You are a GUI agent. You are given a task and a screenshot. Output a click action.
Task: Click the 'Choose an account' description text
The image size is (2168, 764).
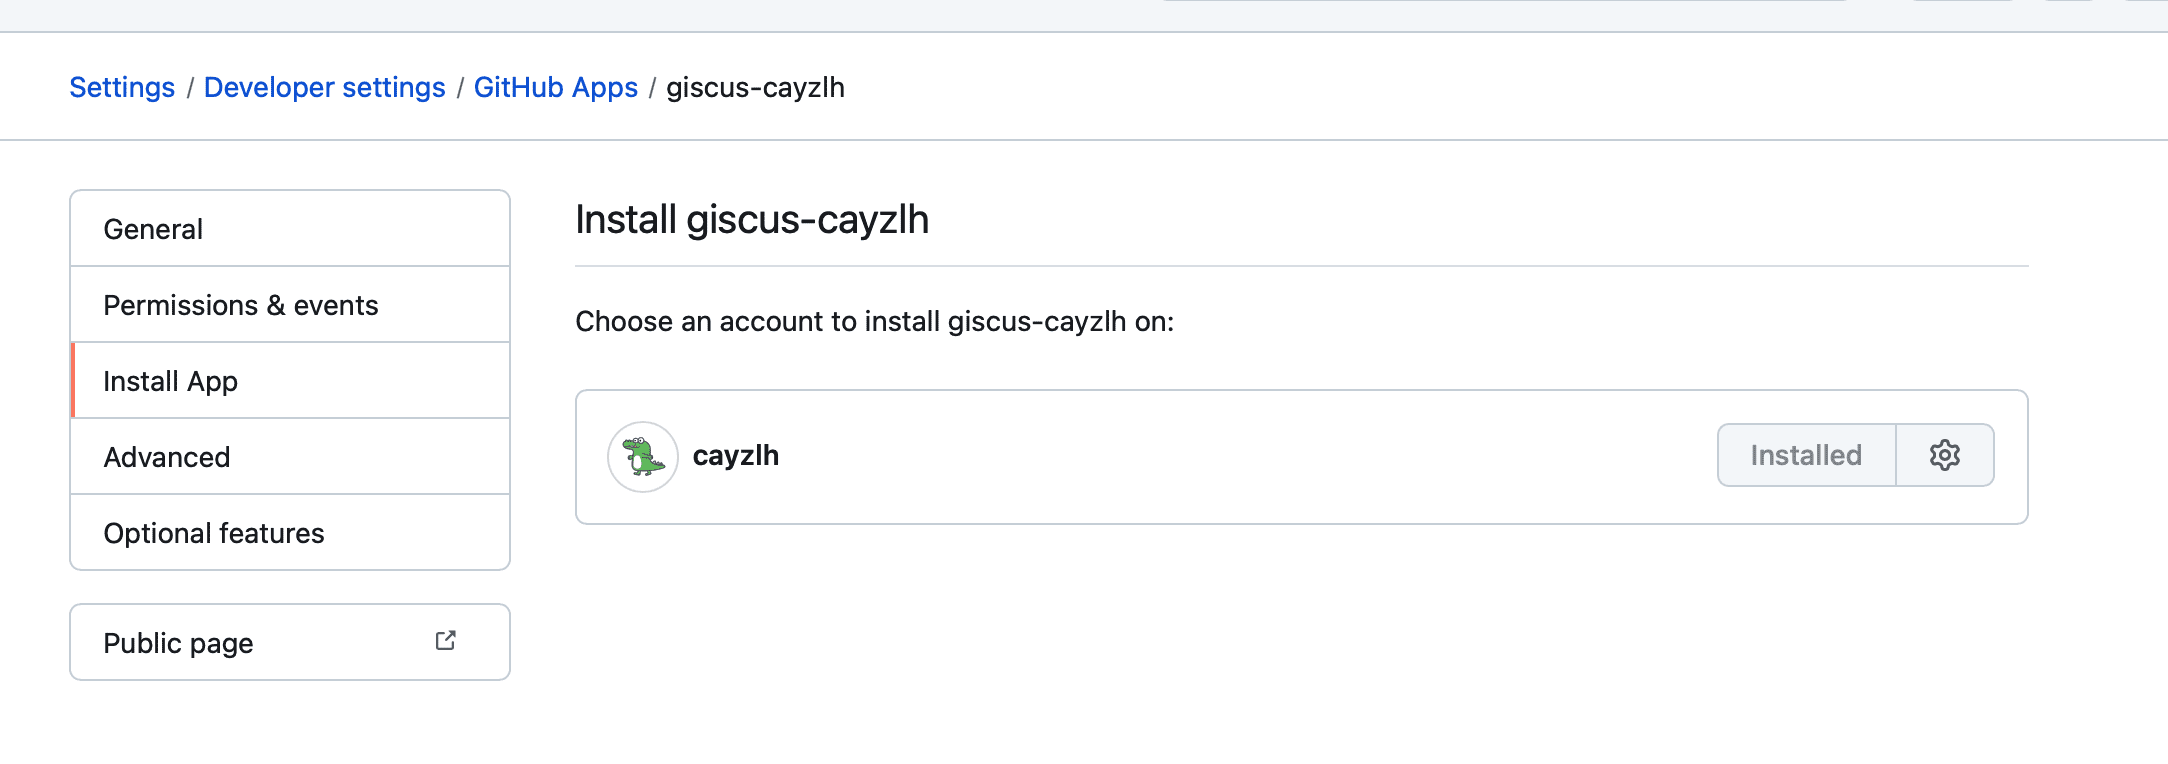point(874,322)
